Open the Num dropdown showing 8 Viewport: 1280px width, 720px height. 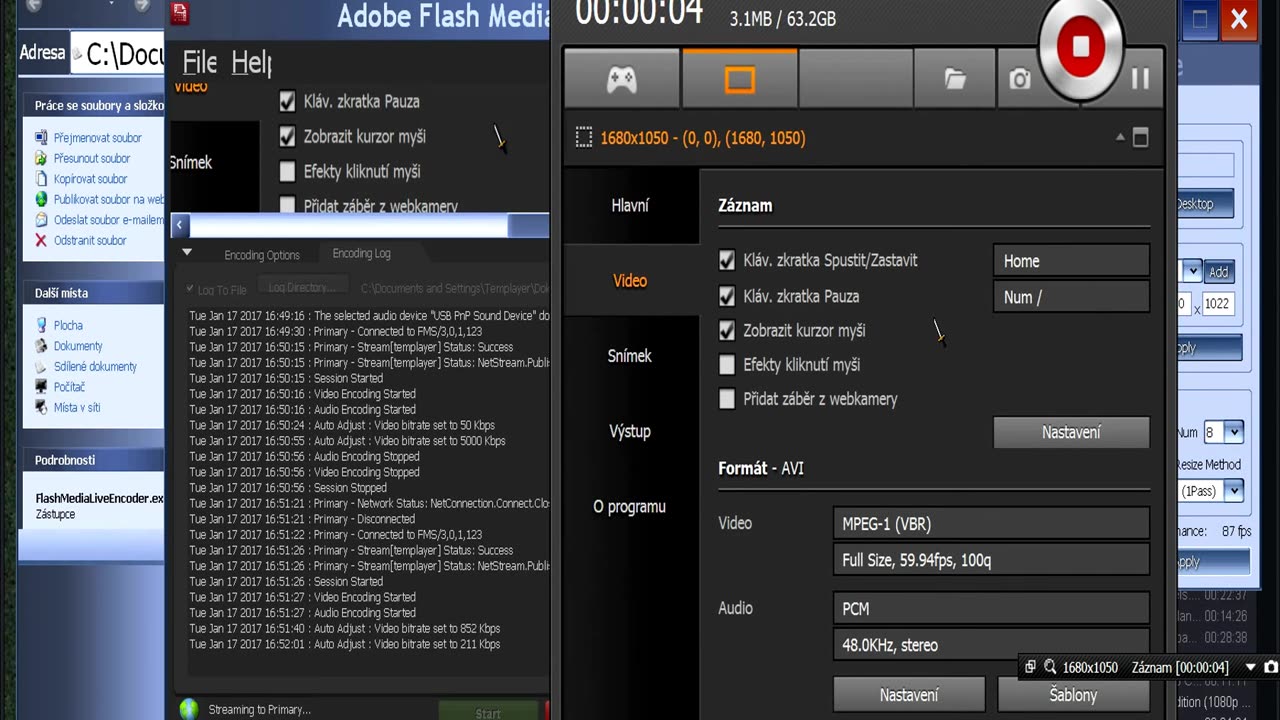1234,432
